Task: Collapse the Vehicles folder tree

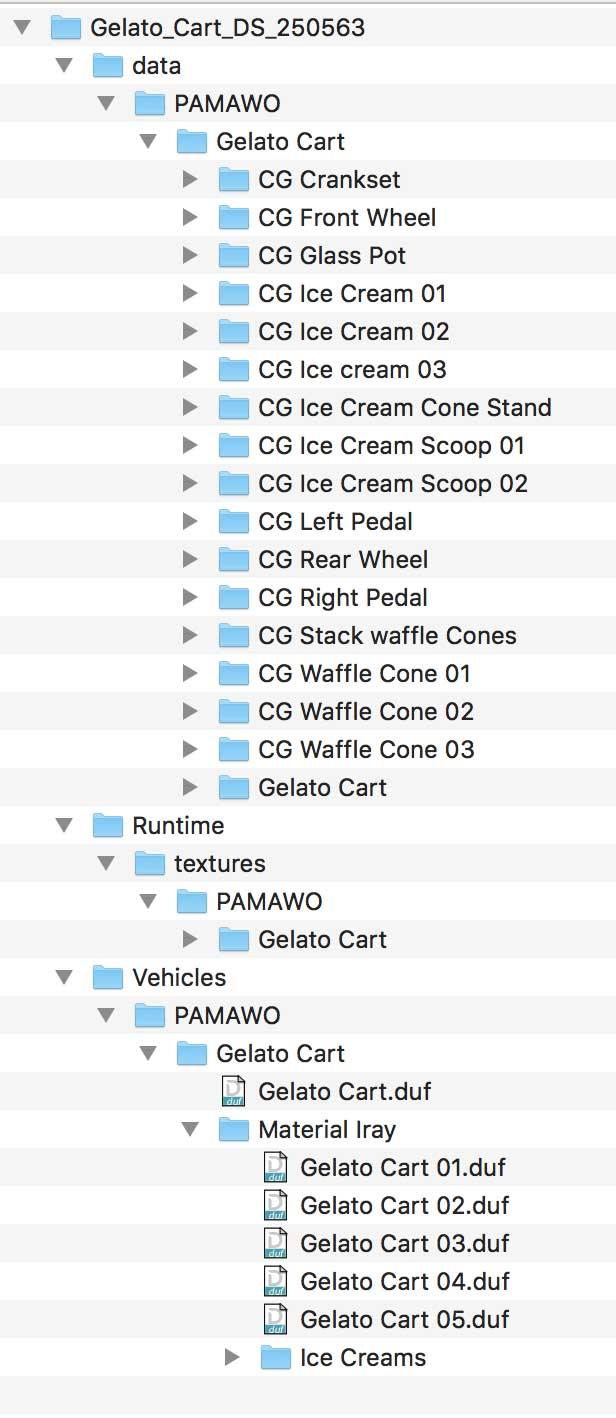Action: pyautogui.click(x=64, y=978)
